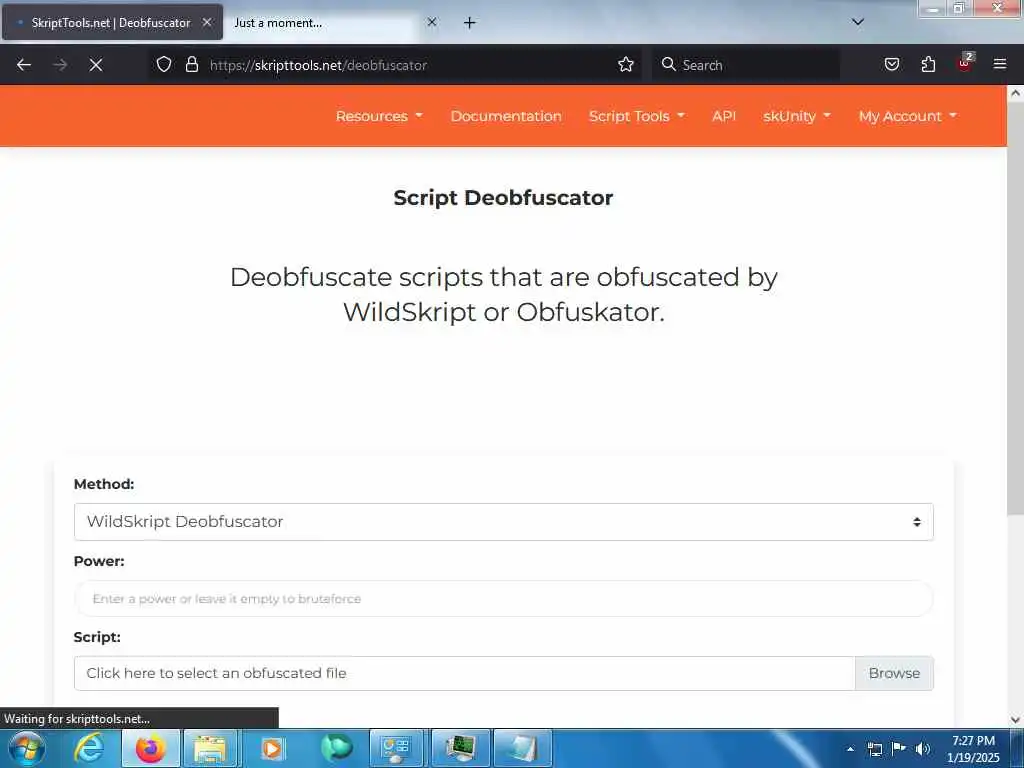The width and height of the screenshot is (1024, 768).
Task: Go back using the browser back arrow
Action: (24, 65)
